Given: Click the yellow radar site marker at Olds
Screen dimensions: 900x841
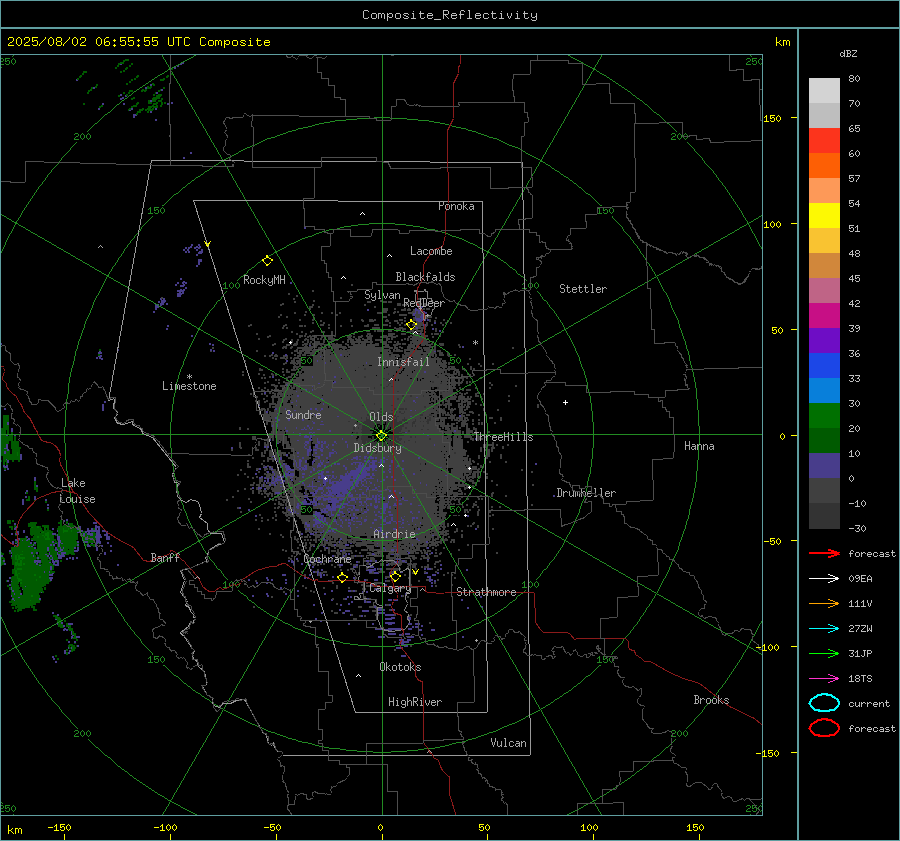Looking at the screenshot, I should pos(381,435).
